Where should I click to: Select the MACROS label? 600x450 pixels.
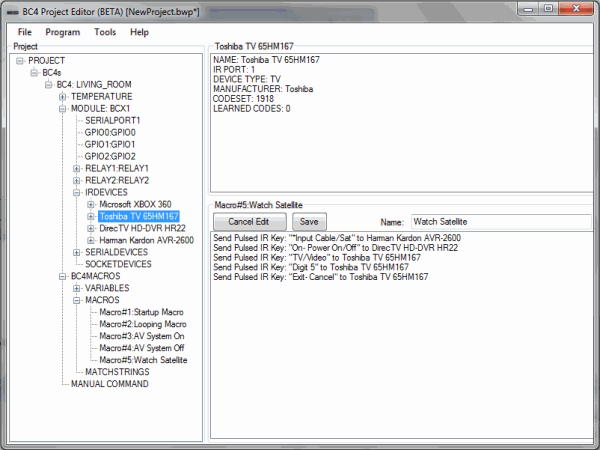coord(102,300)
